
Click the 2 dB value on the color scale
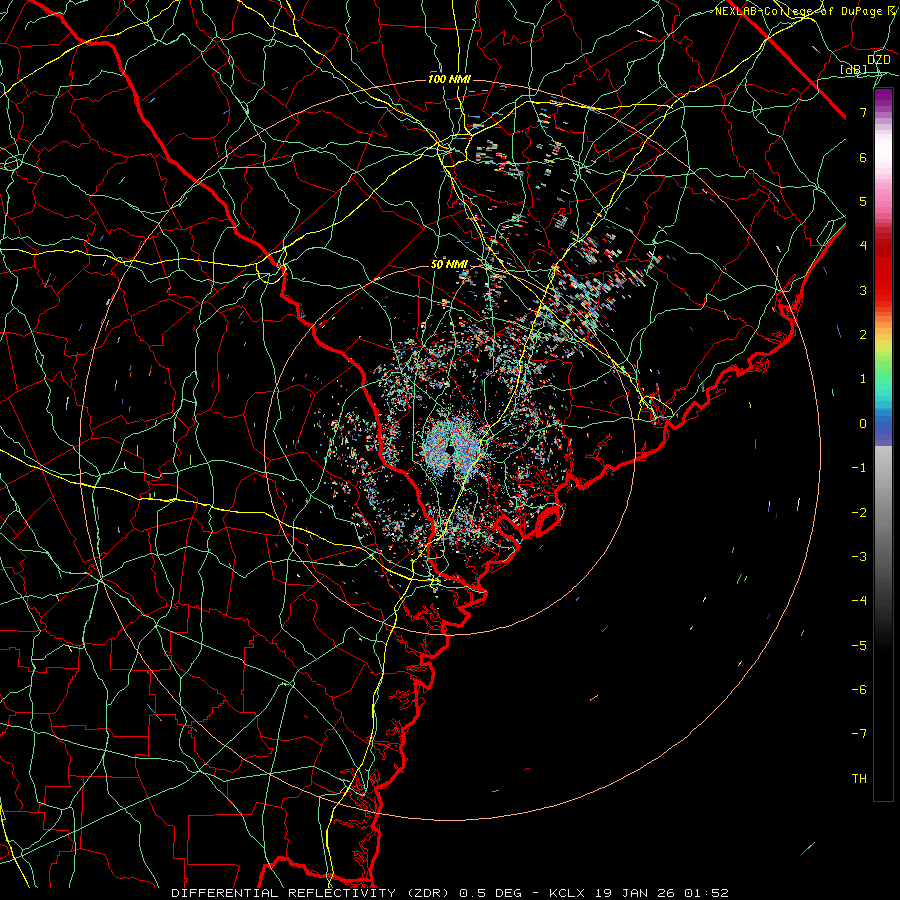(863, 335)
